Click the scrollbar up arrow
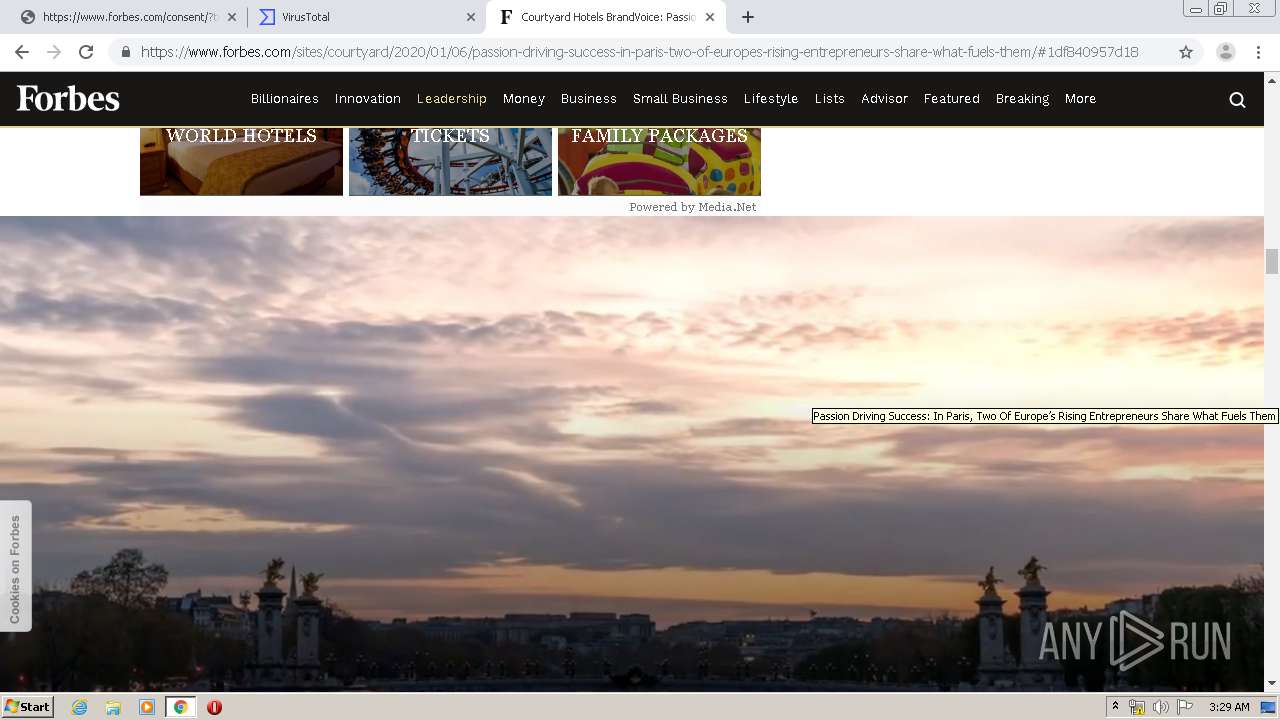Image resolution: width=1280 pixels, height=720 pixels. [1272, 80]
